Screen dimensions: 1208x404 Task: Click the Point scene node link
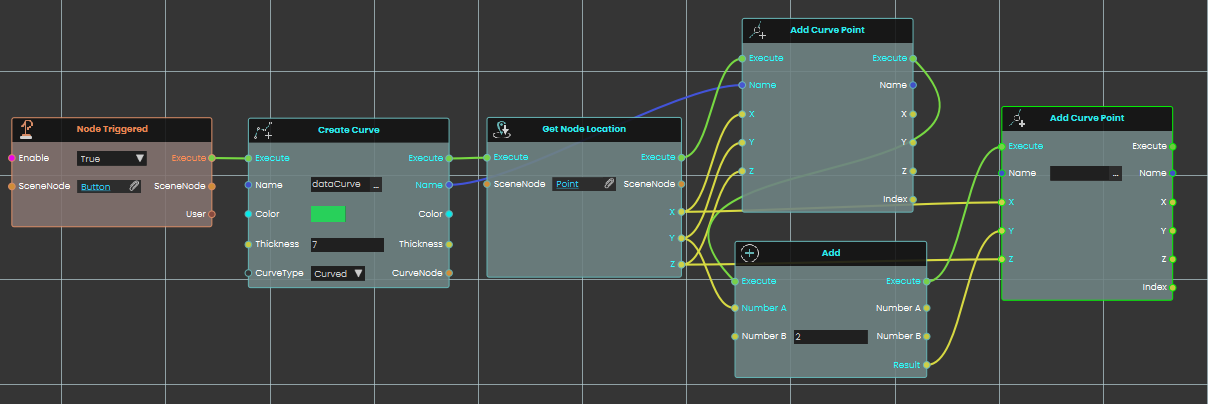coord(567,184)
